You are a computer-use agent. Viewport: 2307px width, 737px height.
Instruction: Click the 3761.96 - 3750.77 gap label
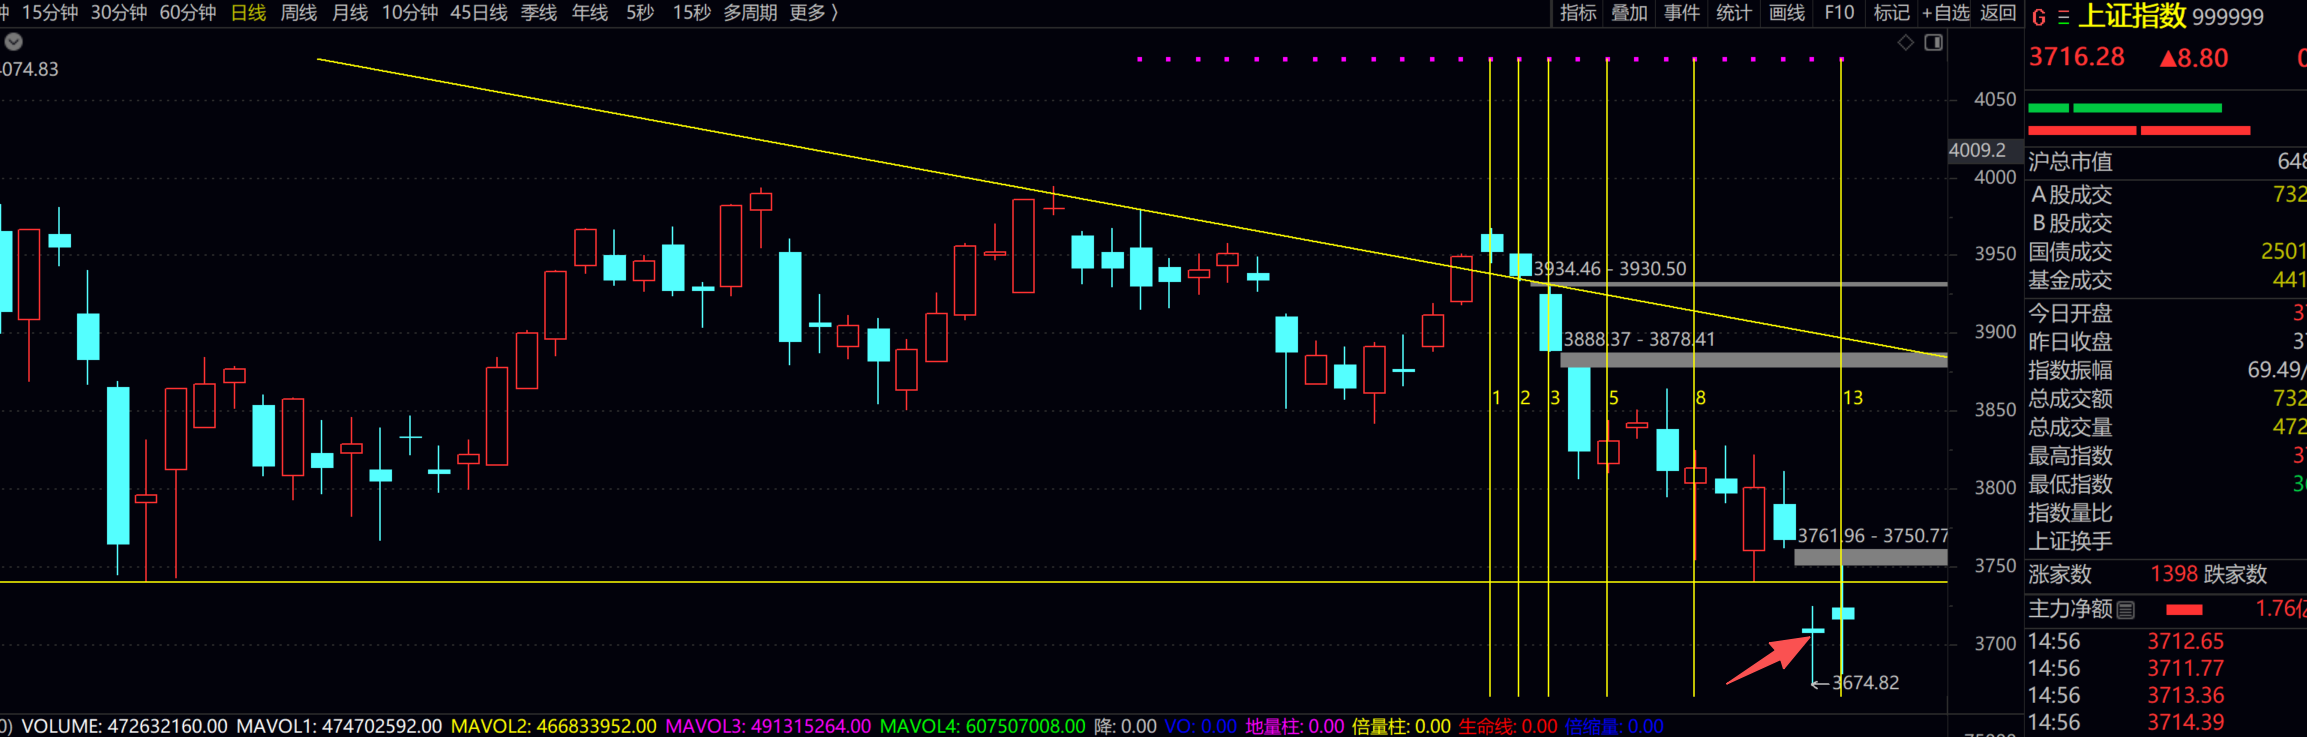click(x=1873, y=536)
